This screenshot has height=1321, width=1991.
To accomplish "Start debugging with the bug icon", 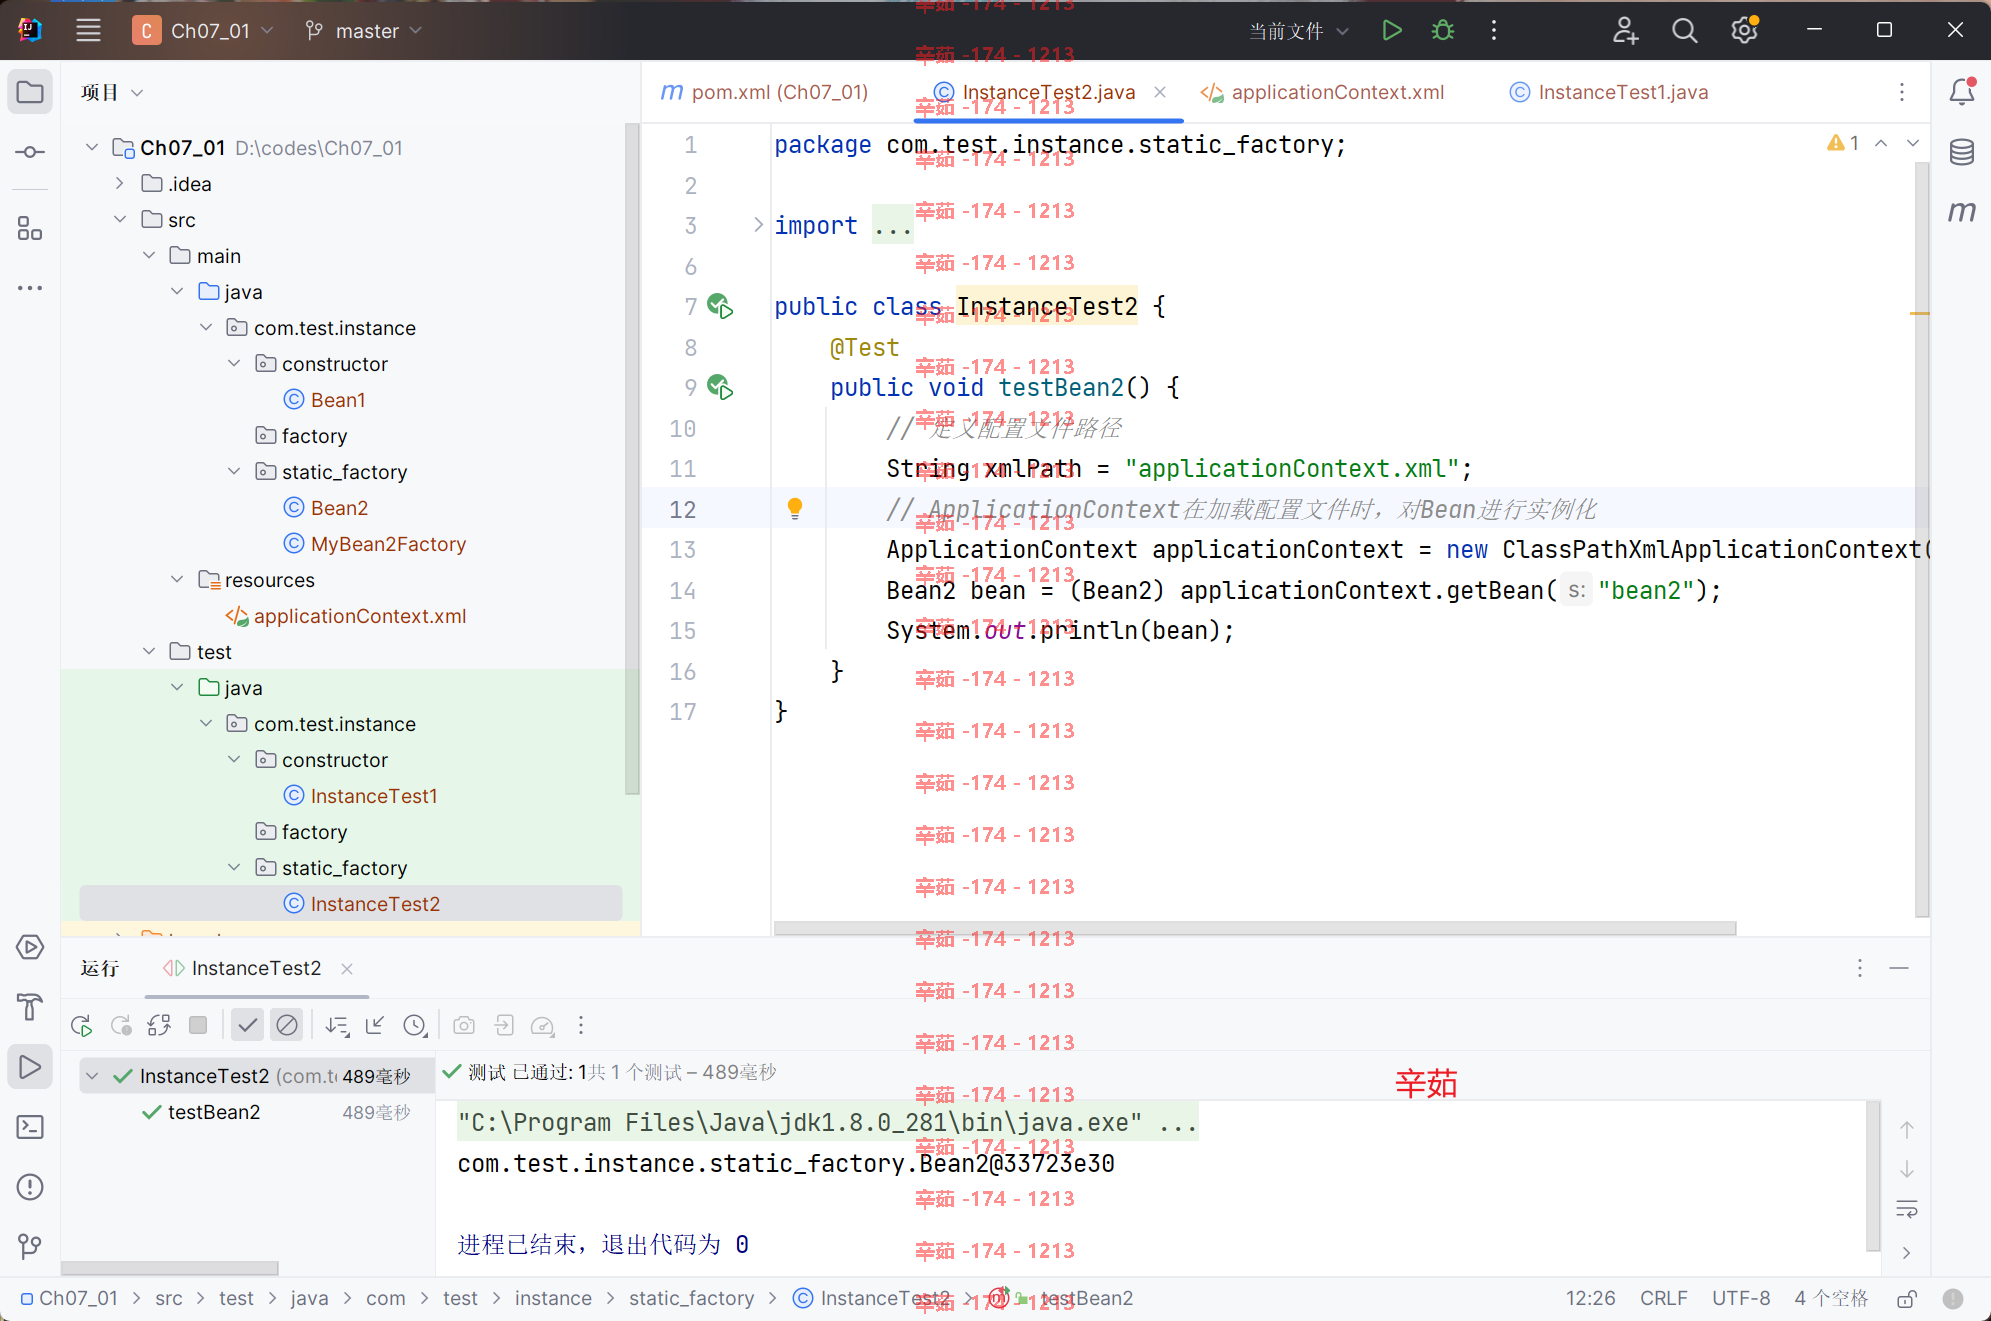I will pyautogui.click(x=1442, y=30).
